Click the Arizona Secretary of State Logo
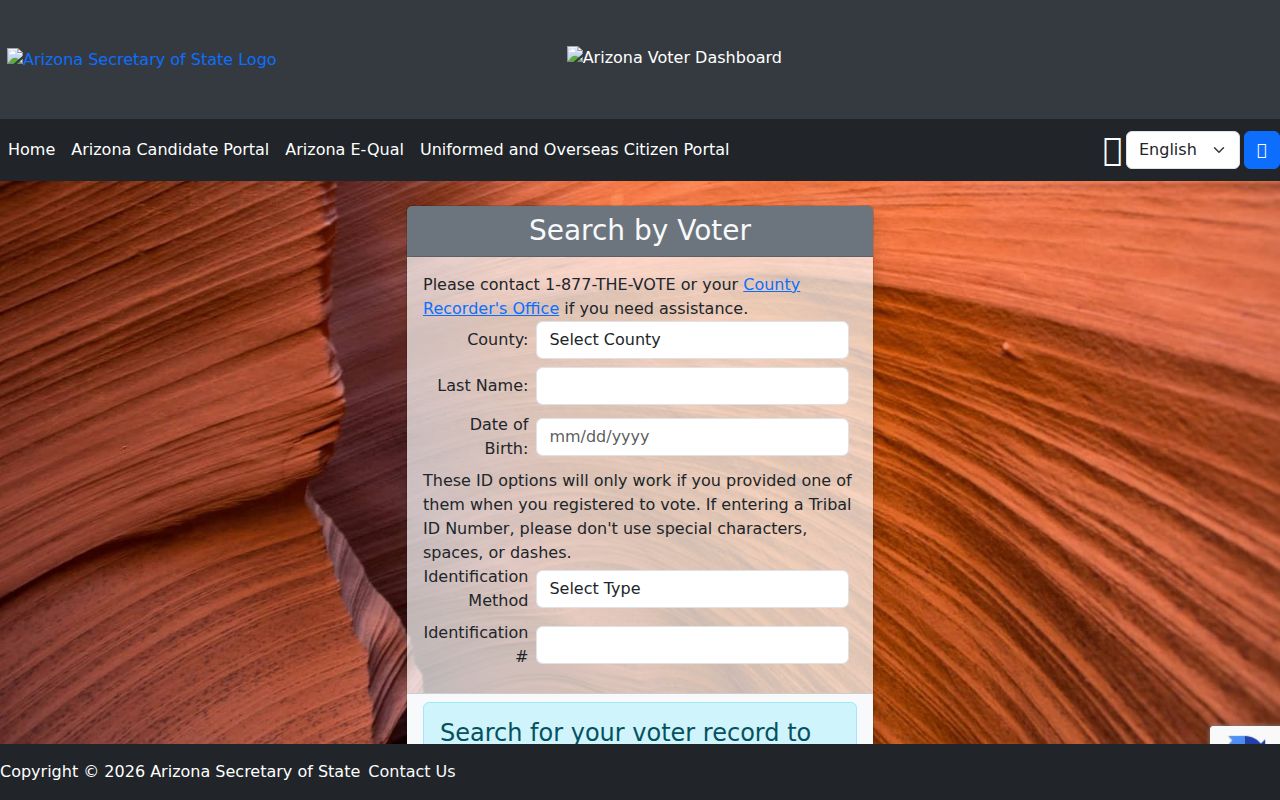1280x800 pixels. coord(141,59)
